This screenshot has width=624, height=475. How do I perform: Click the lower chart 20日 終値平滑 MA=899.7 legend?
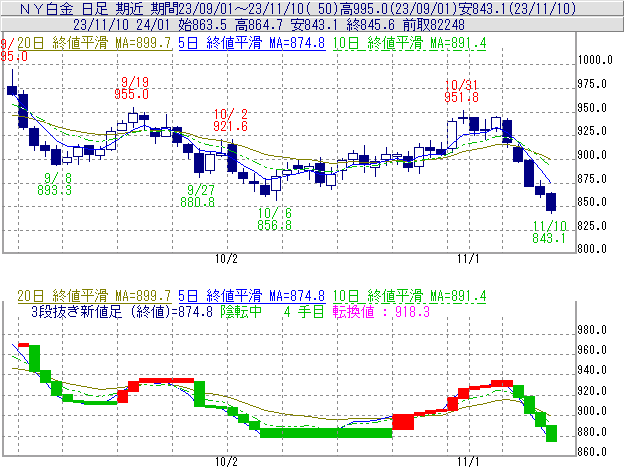[x=94, y=296]
